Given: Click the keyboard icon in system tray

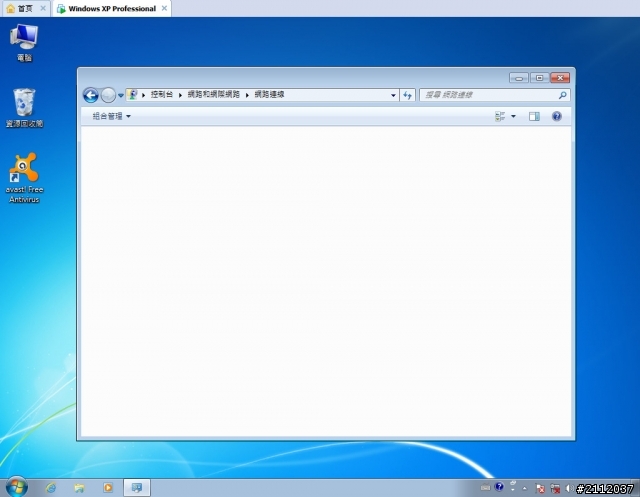Looking at the screenshot, I should (x=485, y=487).
